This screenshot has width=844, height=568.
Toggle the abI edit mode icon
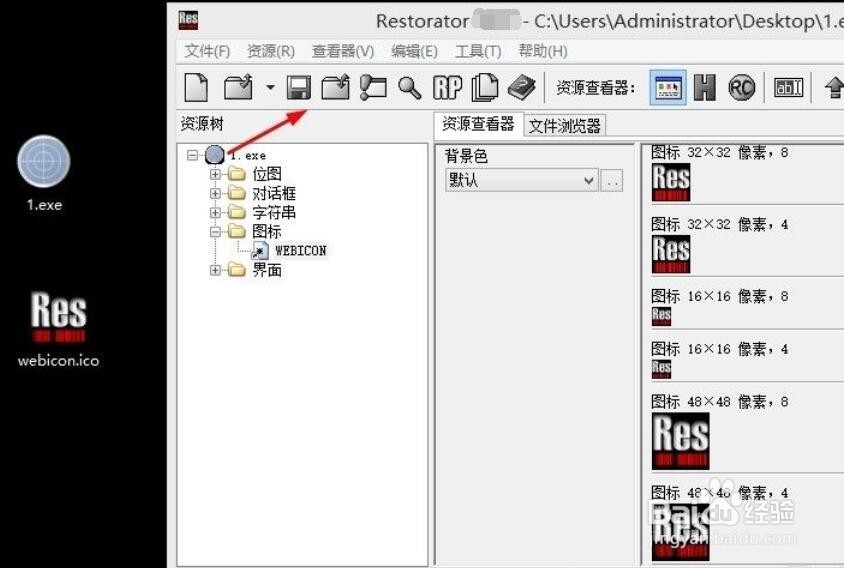pos(788,87)
